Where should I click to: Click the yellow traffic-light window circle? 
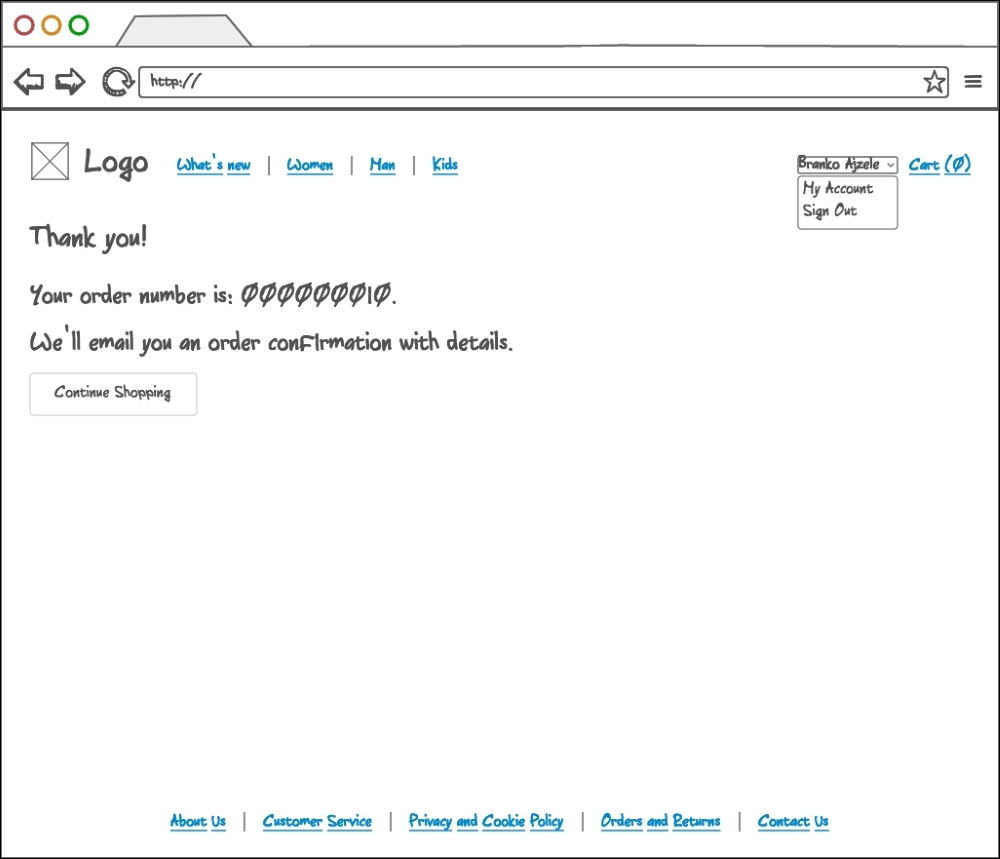(50, 25)
